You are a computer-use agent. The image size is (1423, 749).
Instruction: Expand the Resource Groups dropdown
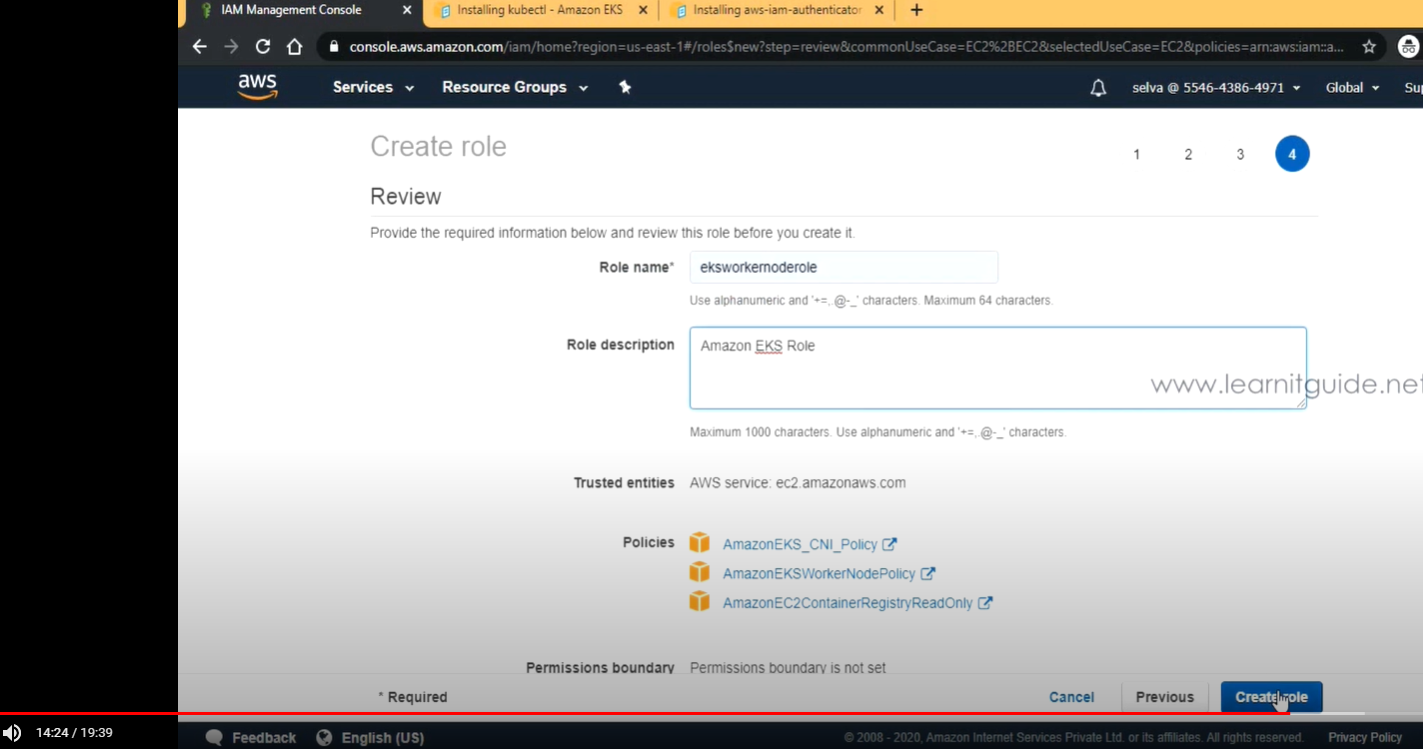click(x=515, y=87)
